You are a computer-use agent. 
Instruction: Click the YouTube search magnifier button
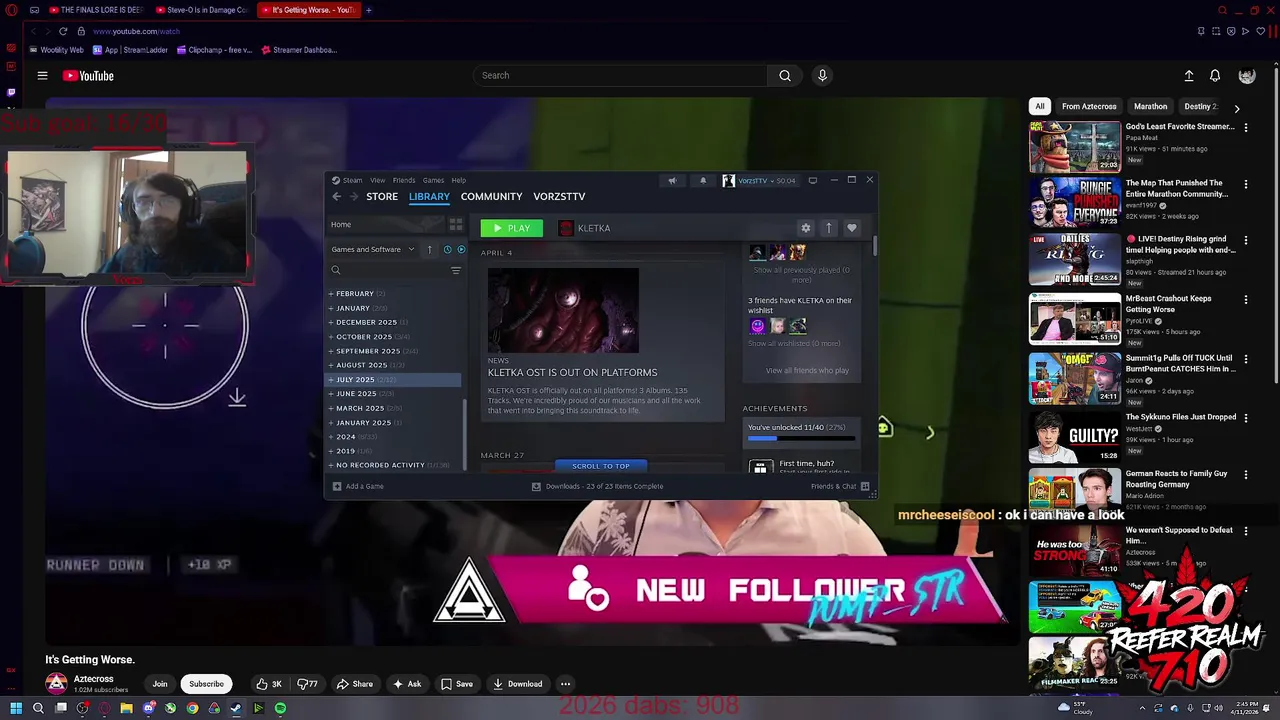(785, 75)
